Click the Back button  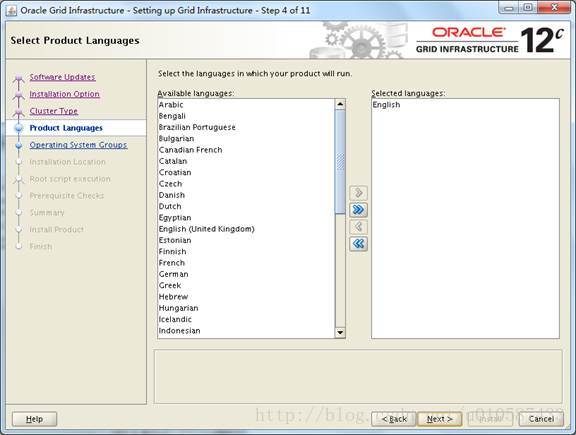click(x=394, y=419)
